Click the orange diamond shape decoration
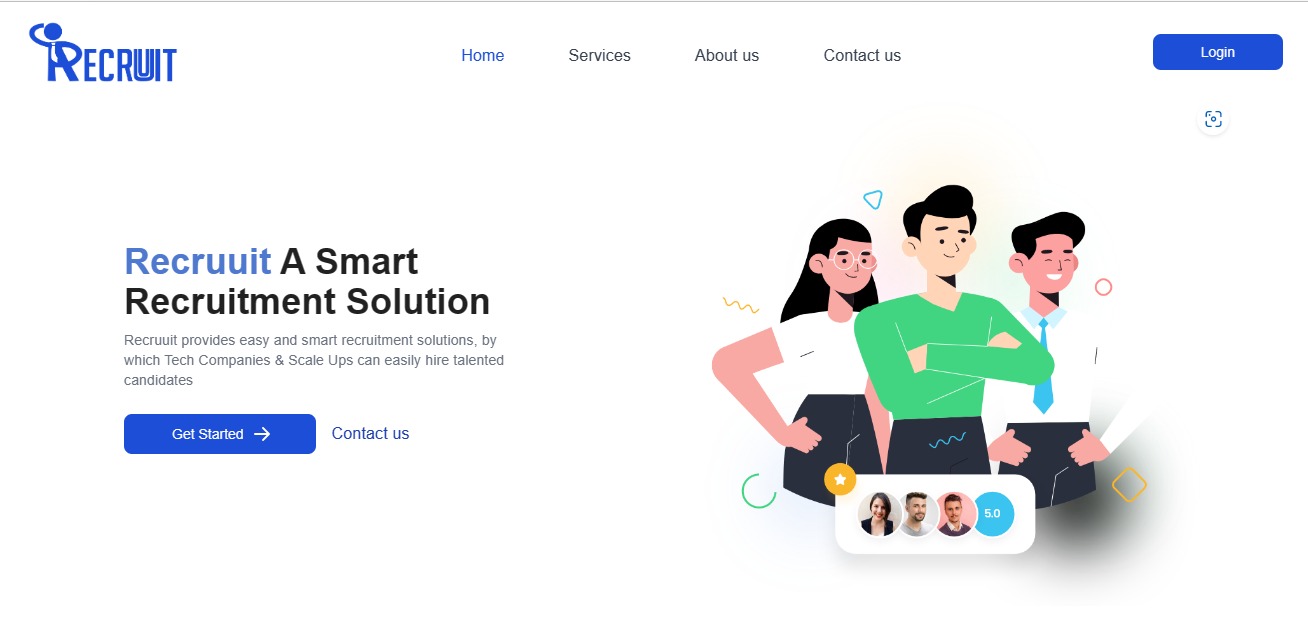Viewport: 1308px width, 618px height. 1129,485
